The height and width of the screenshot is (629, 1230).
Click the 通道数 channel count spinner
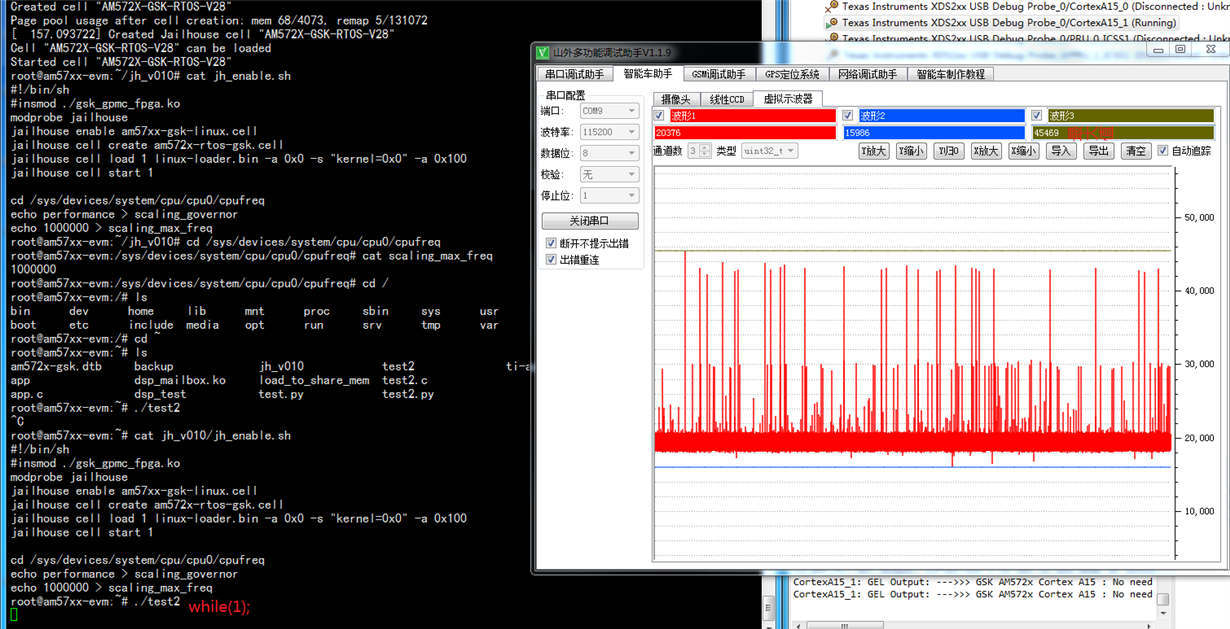(699, 151)
